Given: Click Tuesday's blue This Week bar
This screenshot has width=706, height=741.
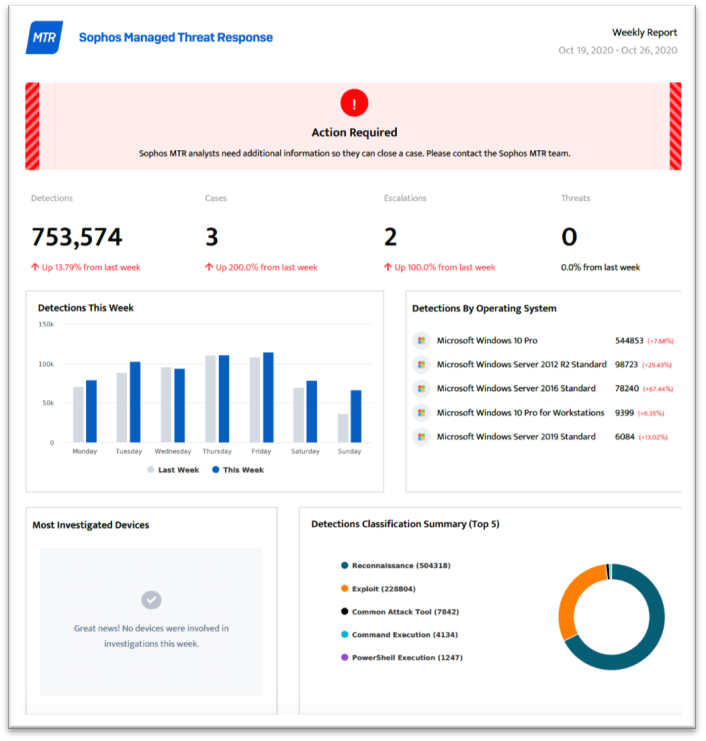Looking at the screenshot, I should pos(135,402).
